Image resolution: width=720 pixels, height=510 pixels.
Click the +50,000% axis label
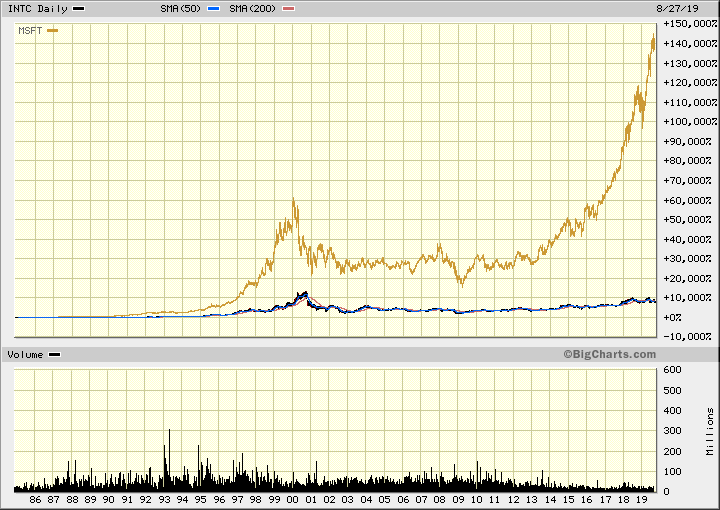(x=687, y=219)
